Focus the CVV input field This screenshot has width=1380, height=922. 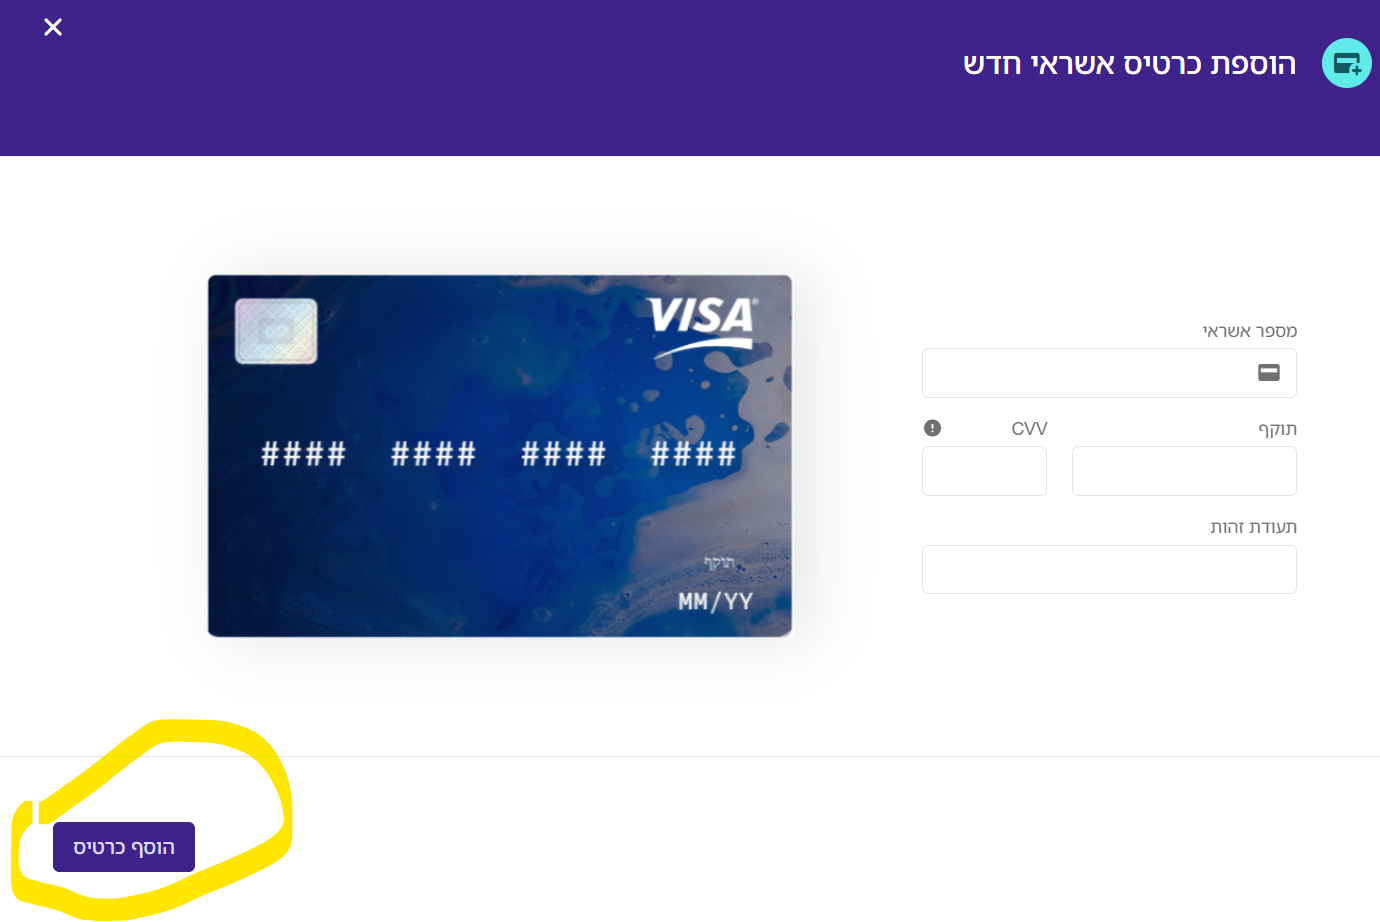click(984, 471)
